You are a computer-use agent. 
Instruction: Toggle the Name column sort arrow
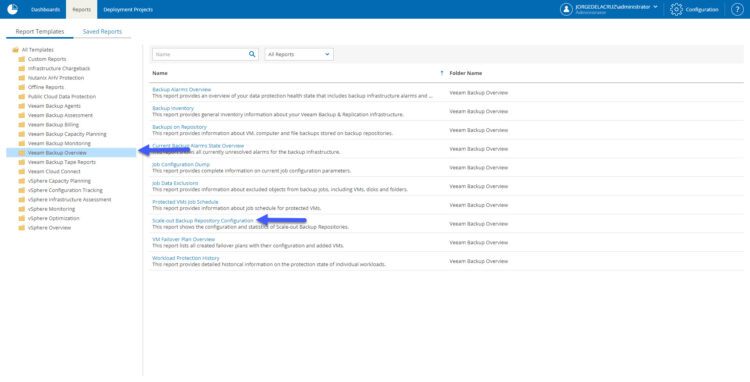coord(441,73)
